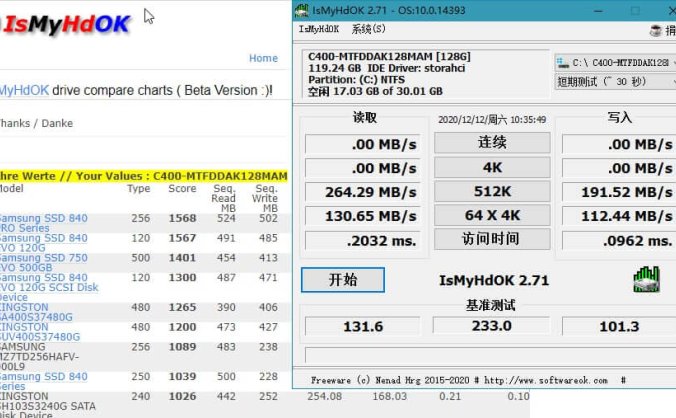Click the 4K test button
Screen dimensions: 676x418
point(492,167)
